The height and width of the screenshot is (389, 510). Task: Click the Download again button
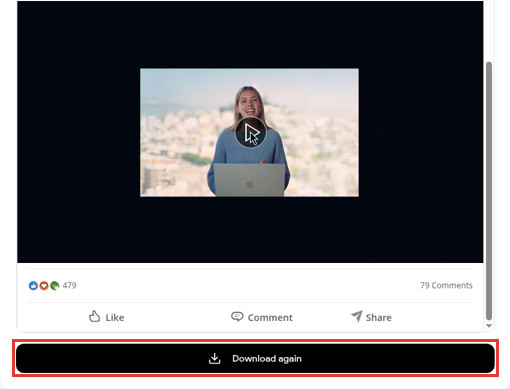tap(255, 358)
